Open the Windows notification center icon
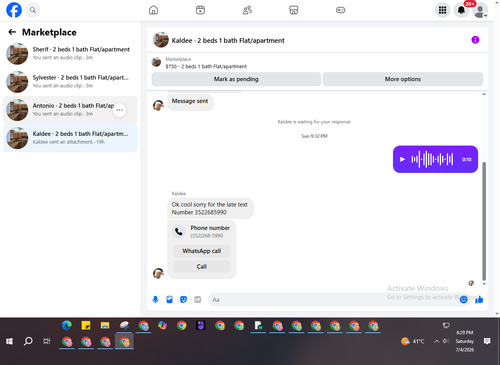Image resolution: width=500 pixels, height=365 pixels. click(x=487, y=341)
